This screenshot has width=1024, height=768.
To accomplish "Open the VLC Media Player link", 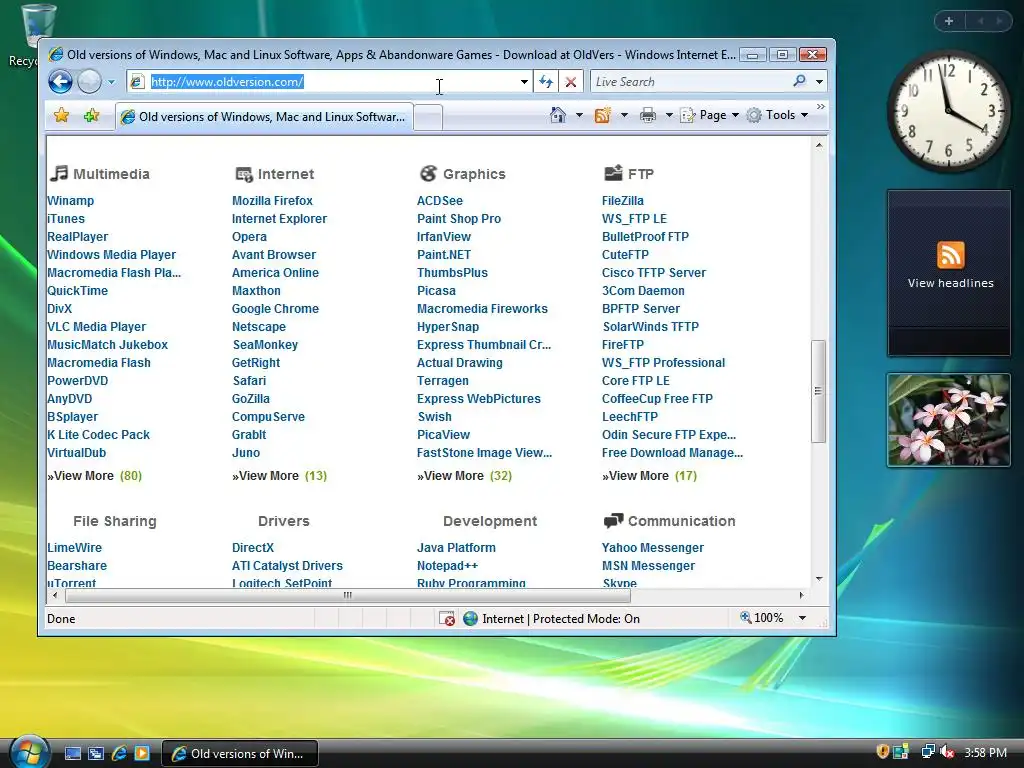I will click(97, 327).
